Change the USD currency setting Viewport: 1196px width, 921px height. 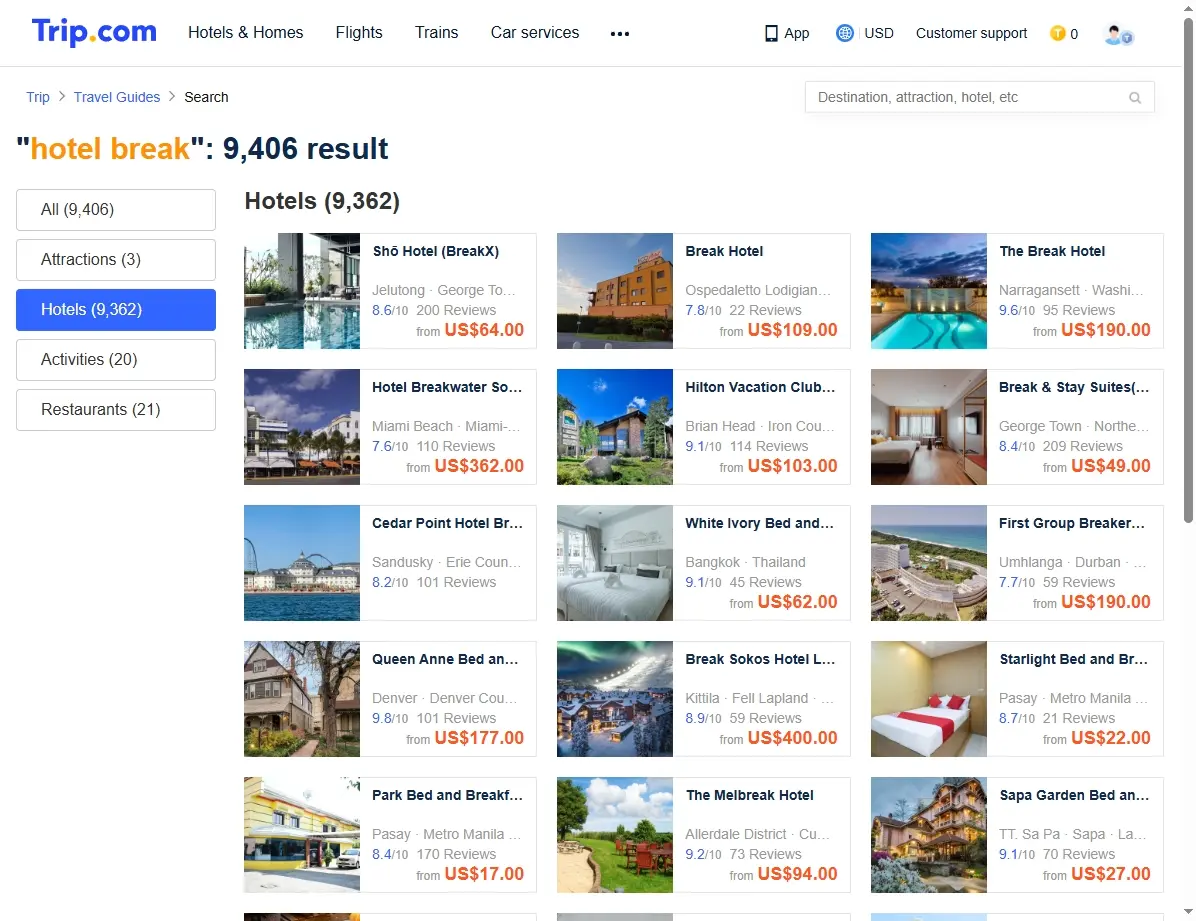879,34
